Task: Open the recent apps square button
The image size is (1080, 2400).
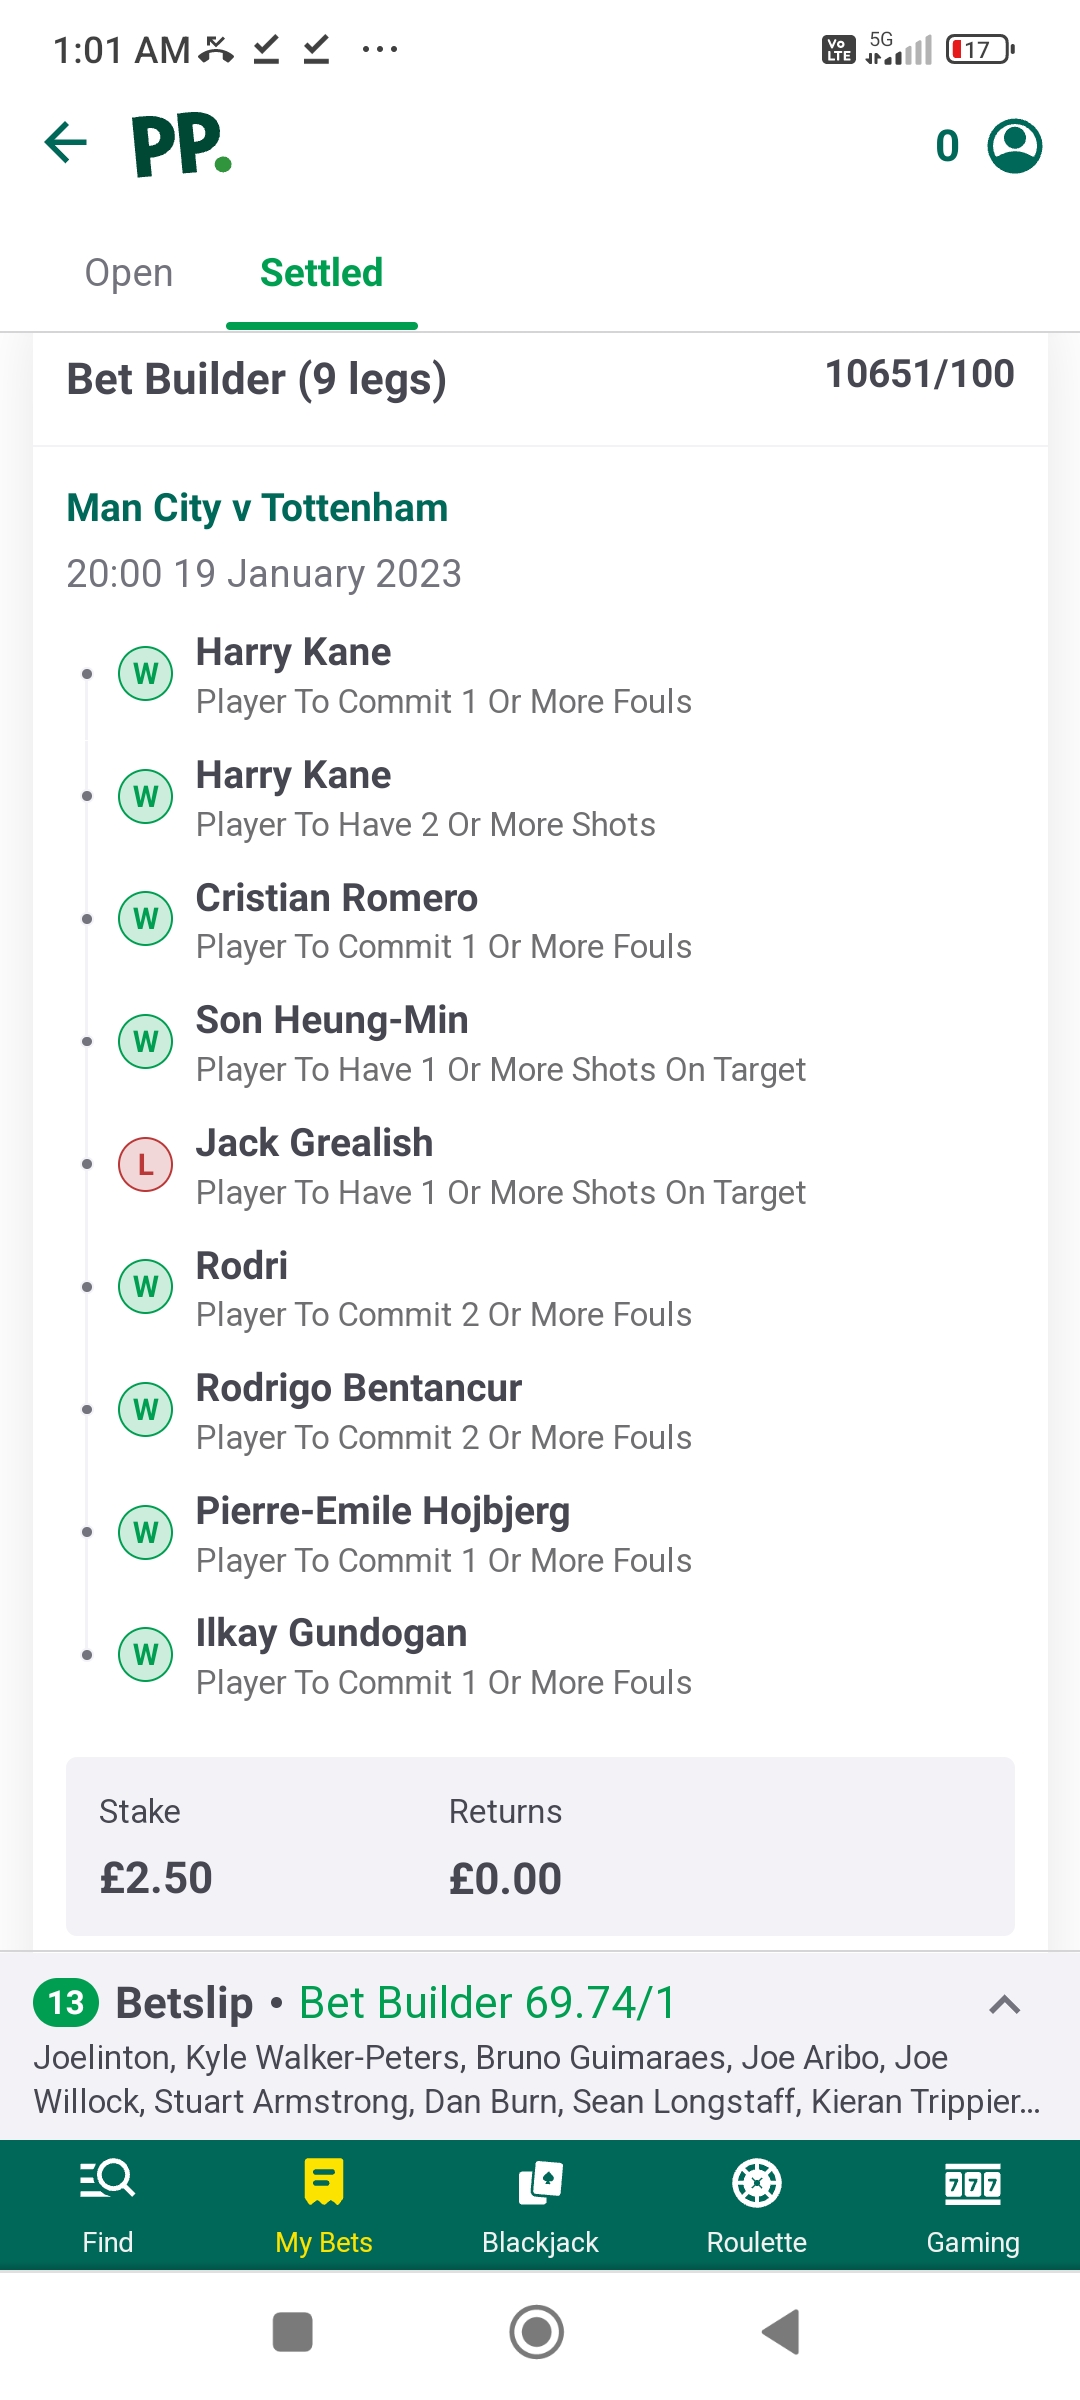Action: pyautogui.click(x=292, y=2332)
